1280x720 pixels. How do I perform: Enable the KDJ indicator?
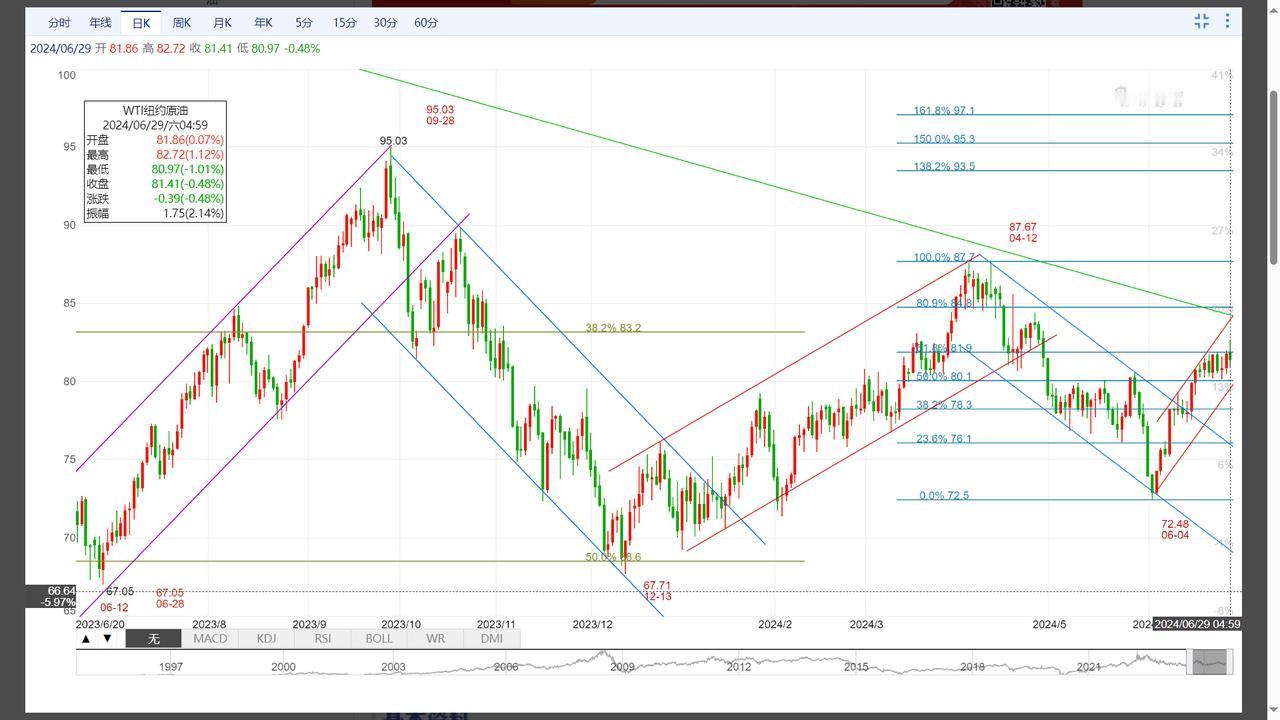pyautogui.click(x=266, y=638)
